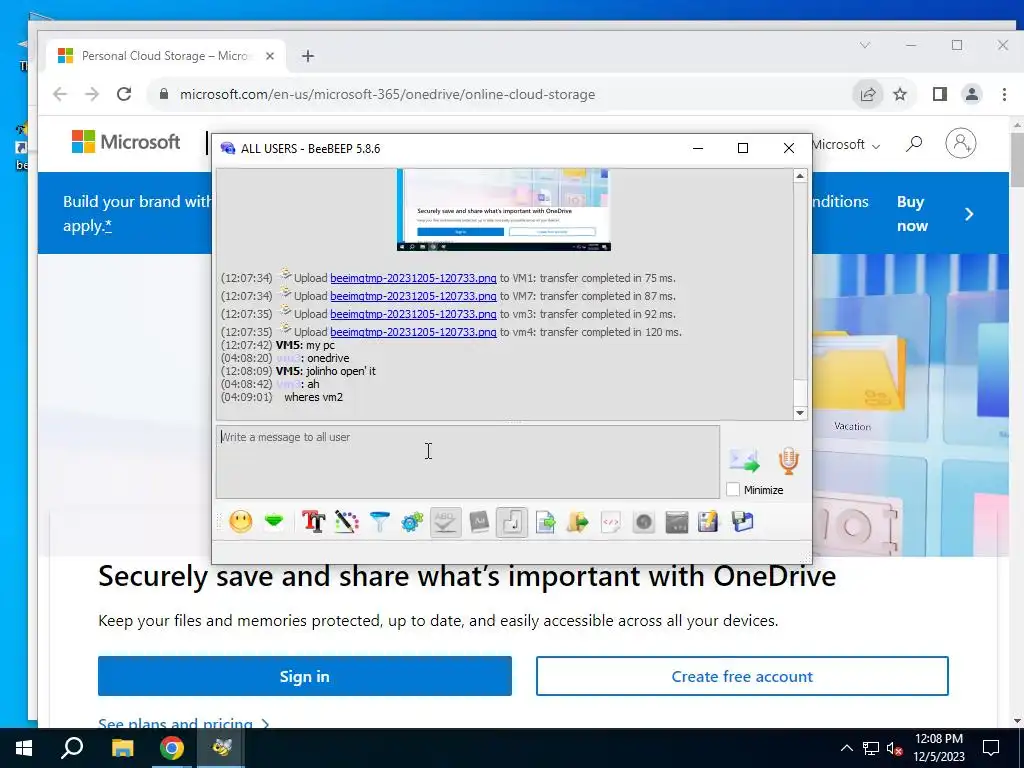
Task: Open See plans and pricing link
Action: coord(184,723)
